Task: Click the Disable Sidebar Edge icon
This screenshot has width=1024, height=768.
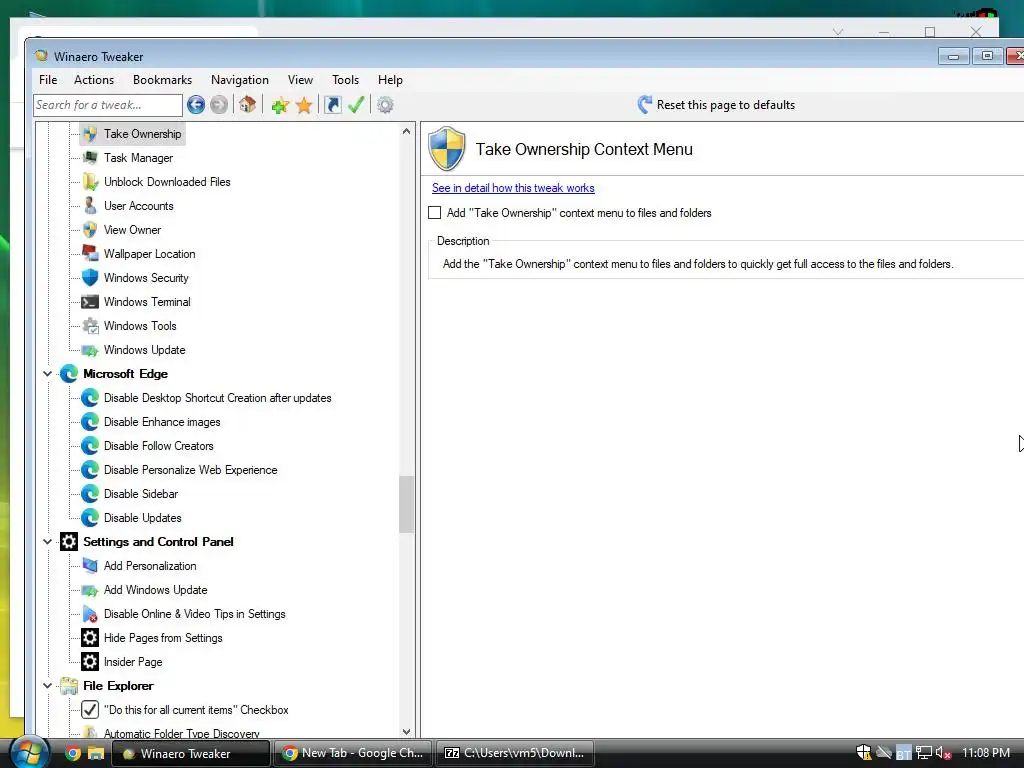Action: (x=90, y=494)
